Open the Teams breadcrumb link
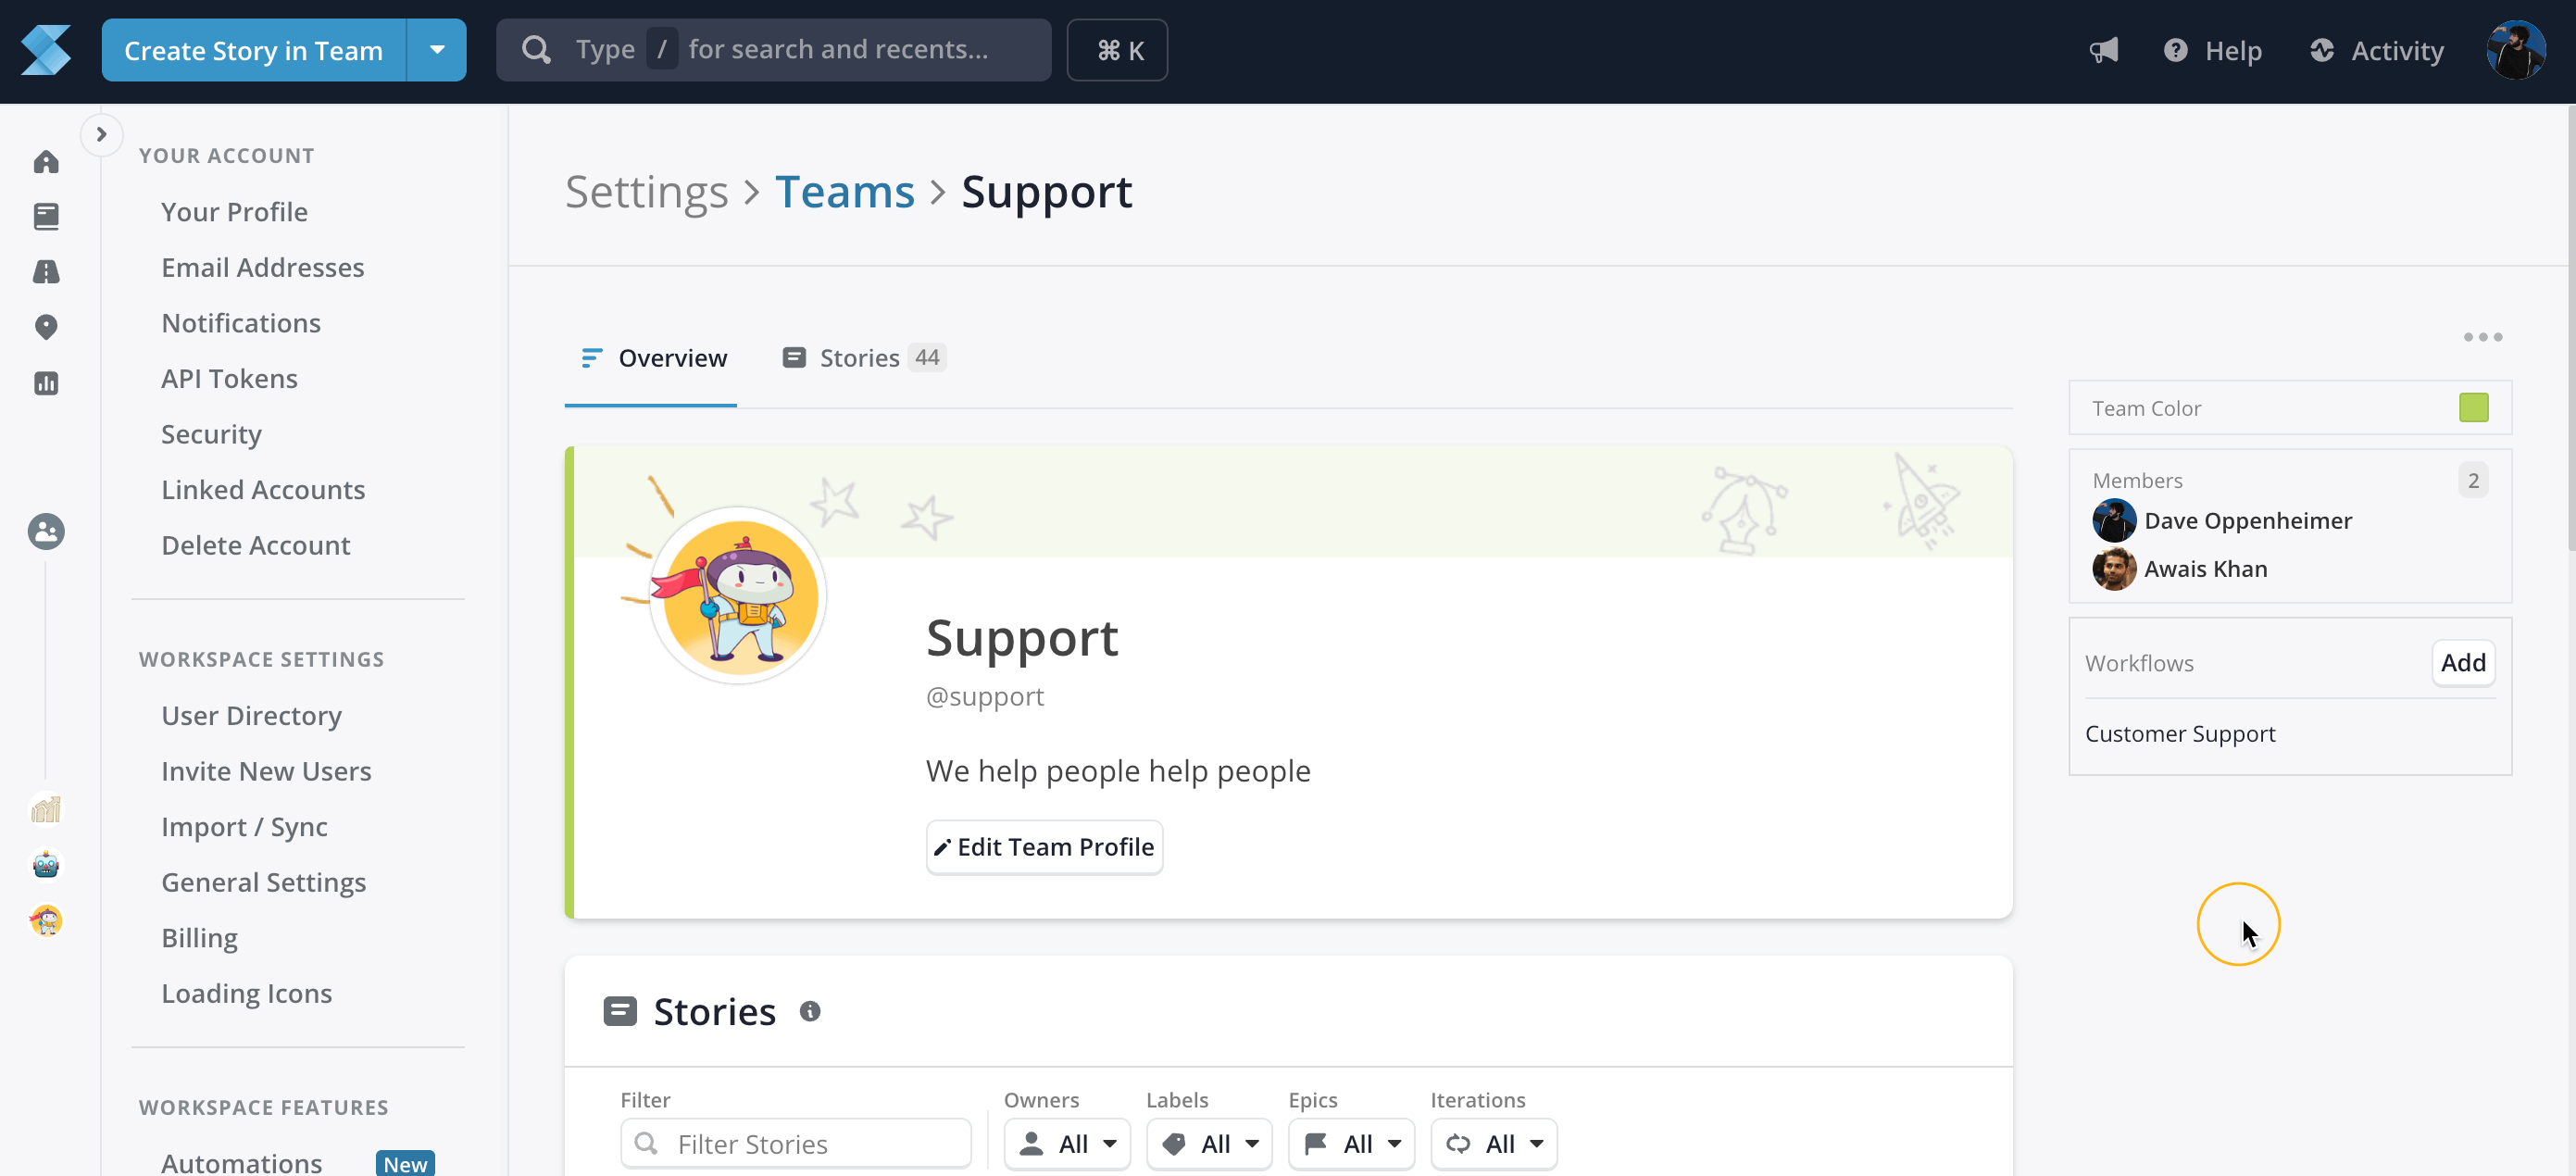Screen dimensions: 2576x1176 click(845, 191)
